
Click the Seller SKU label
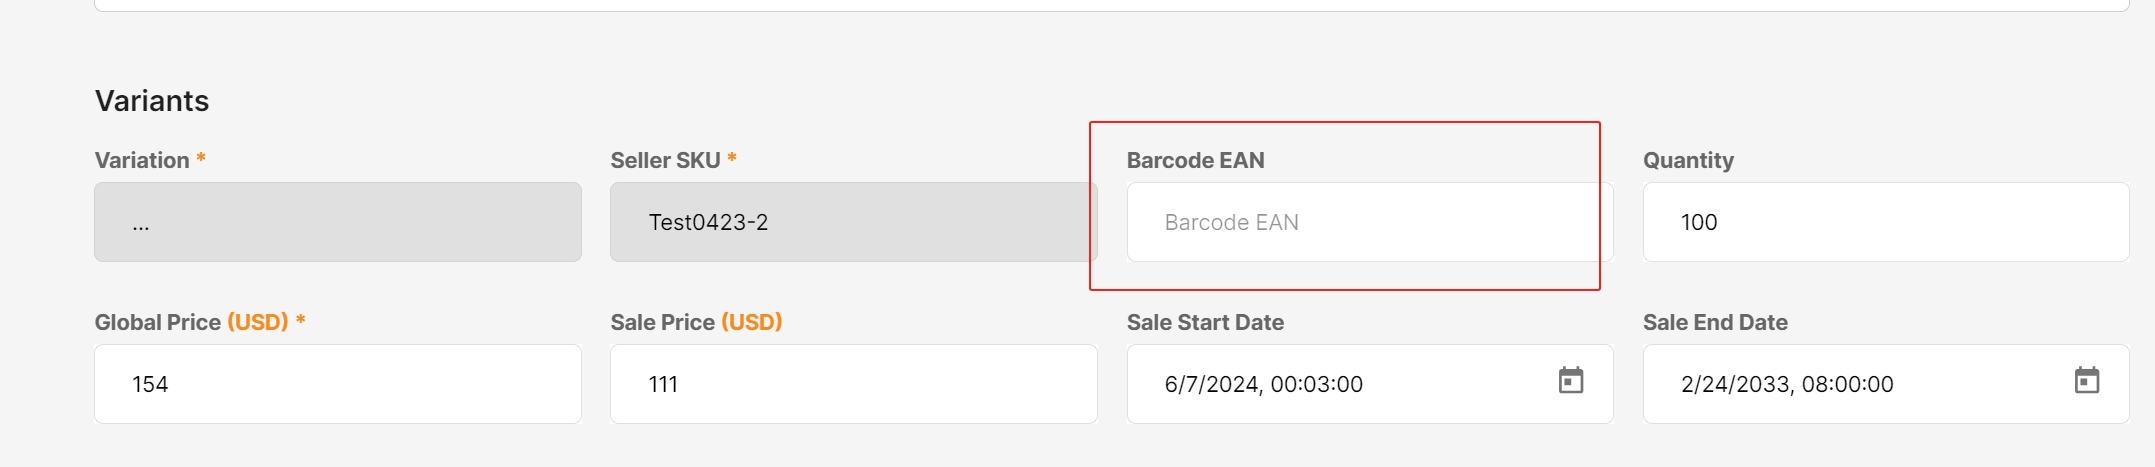[x=665, y=160]
